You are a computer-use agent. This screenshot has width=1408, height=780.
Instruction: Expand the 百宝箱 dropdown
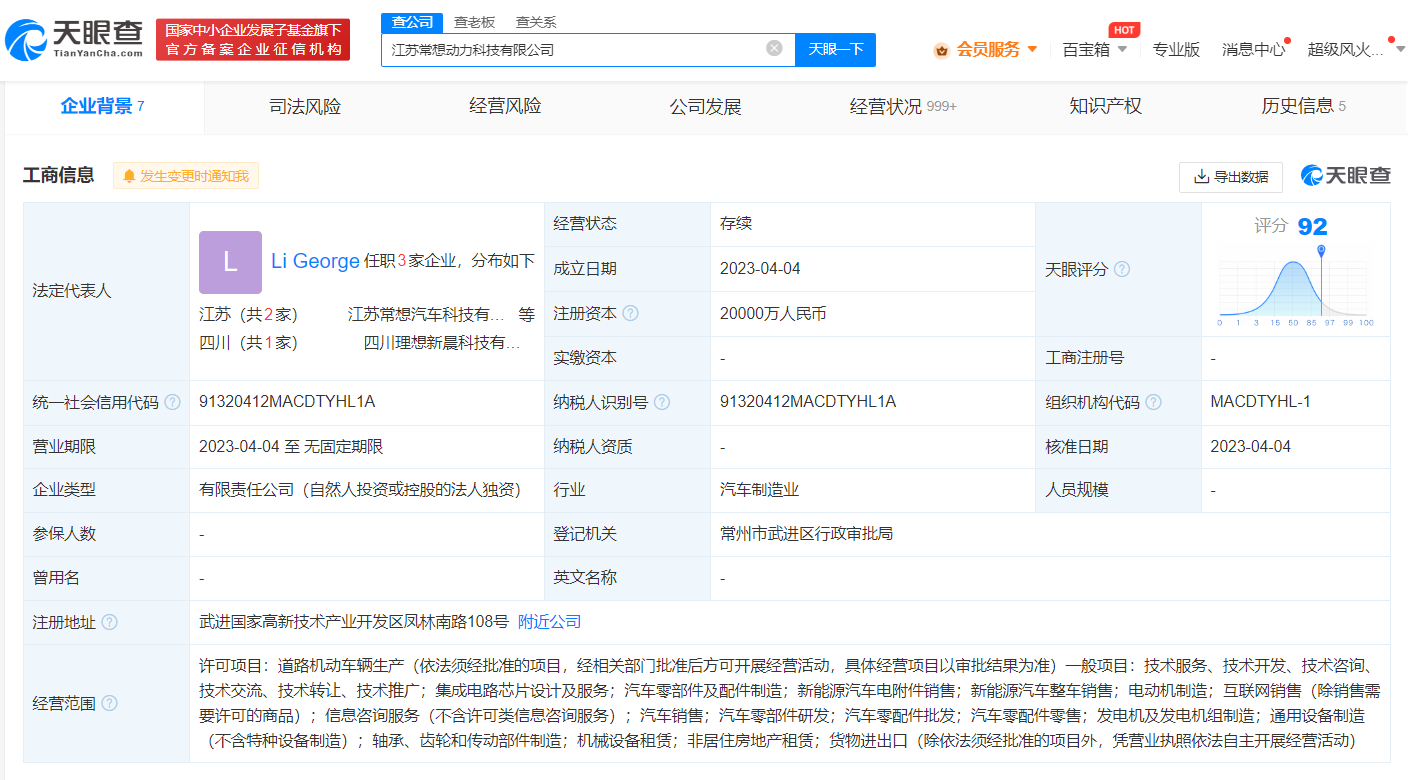pos(1122,49)
